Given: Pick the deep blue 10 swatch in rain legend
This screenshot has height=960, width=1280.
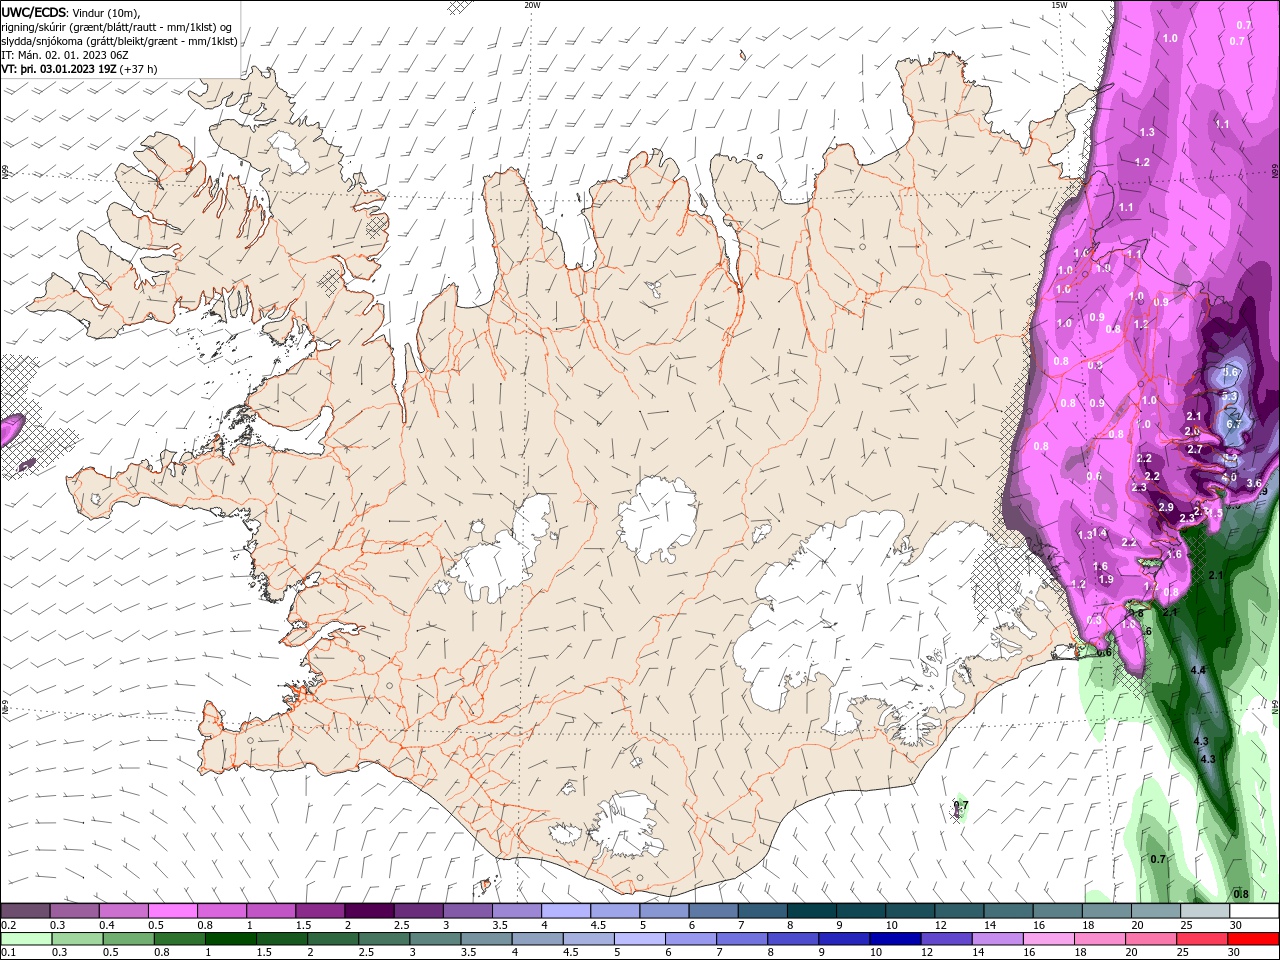Looking at the screenshot, I should 895,939.
